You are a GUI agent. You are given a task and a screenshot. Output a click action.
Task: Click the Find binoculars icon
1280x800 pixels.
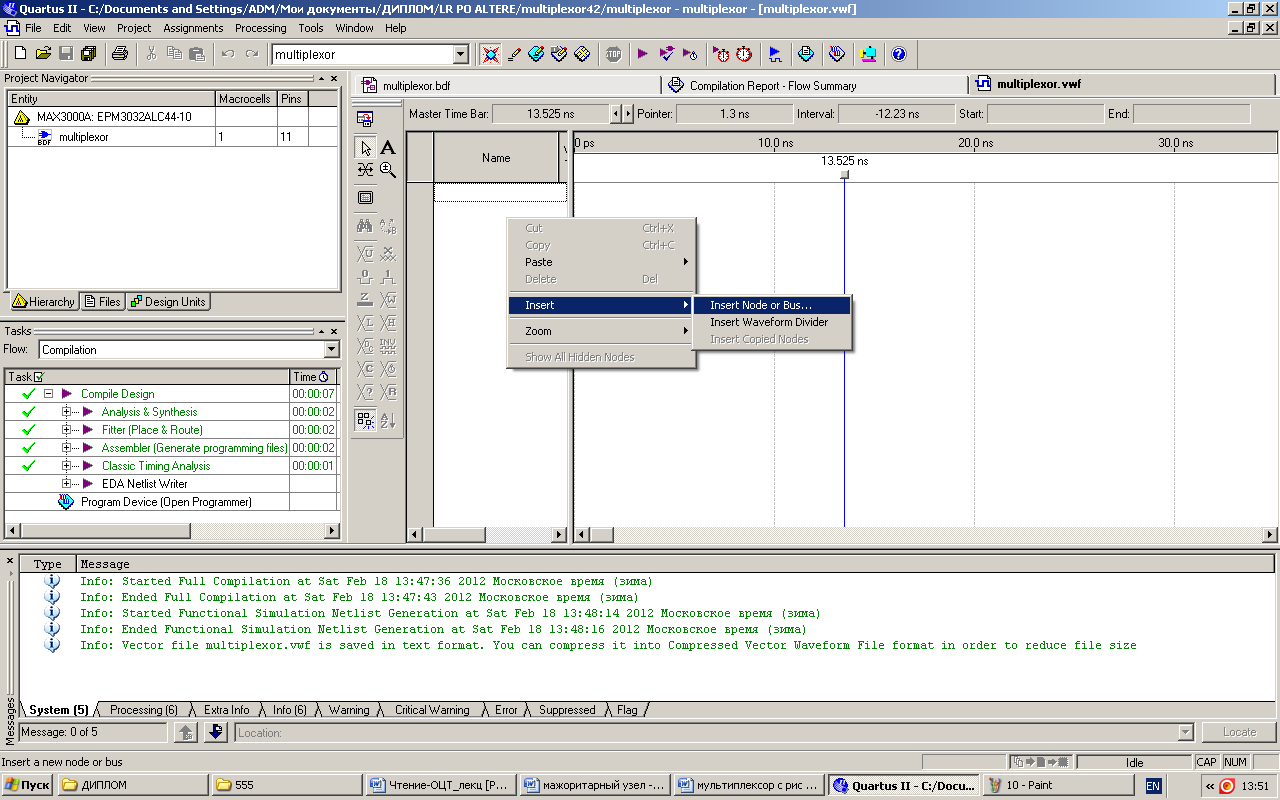coord(366,226)
